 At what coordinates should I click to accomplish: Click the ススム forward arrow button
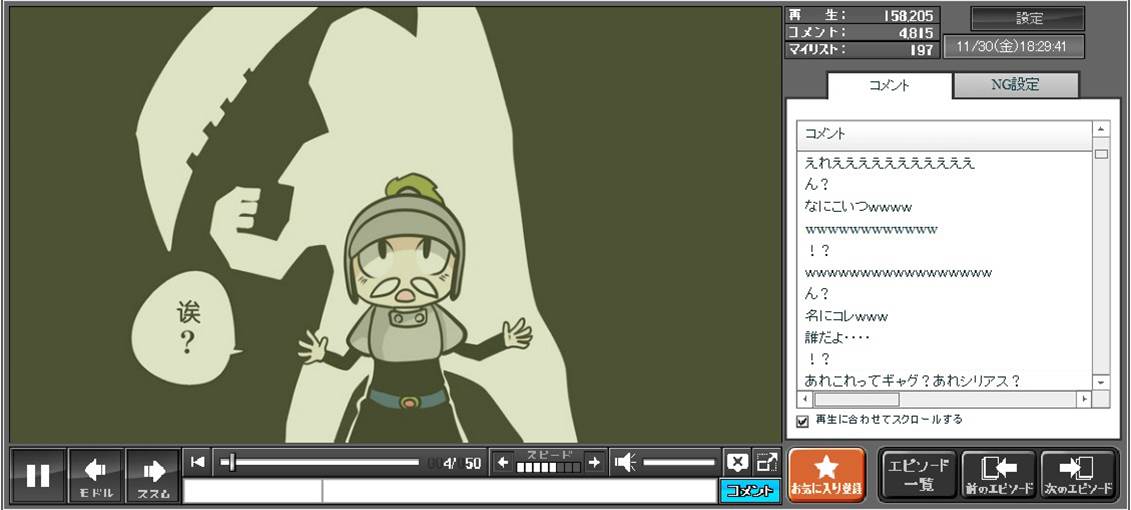tap(153, 475)
